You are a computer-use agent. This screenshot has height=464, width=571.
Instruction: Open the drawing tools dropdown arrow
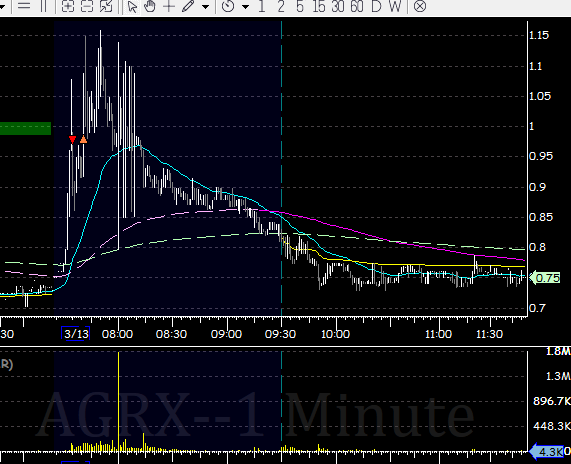click(205, 7)
